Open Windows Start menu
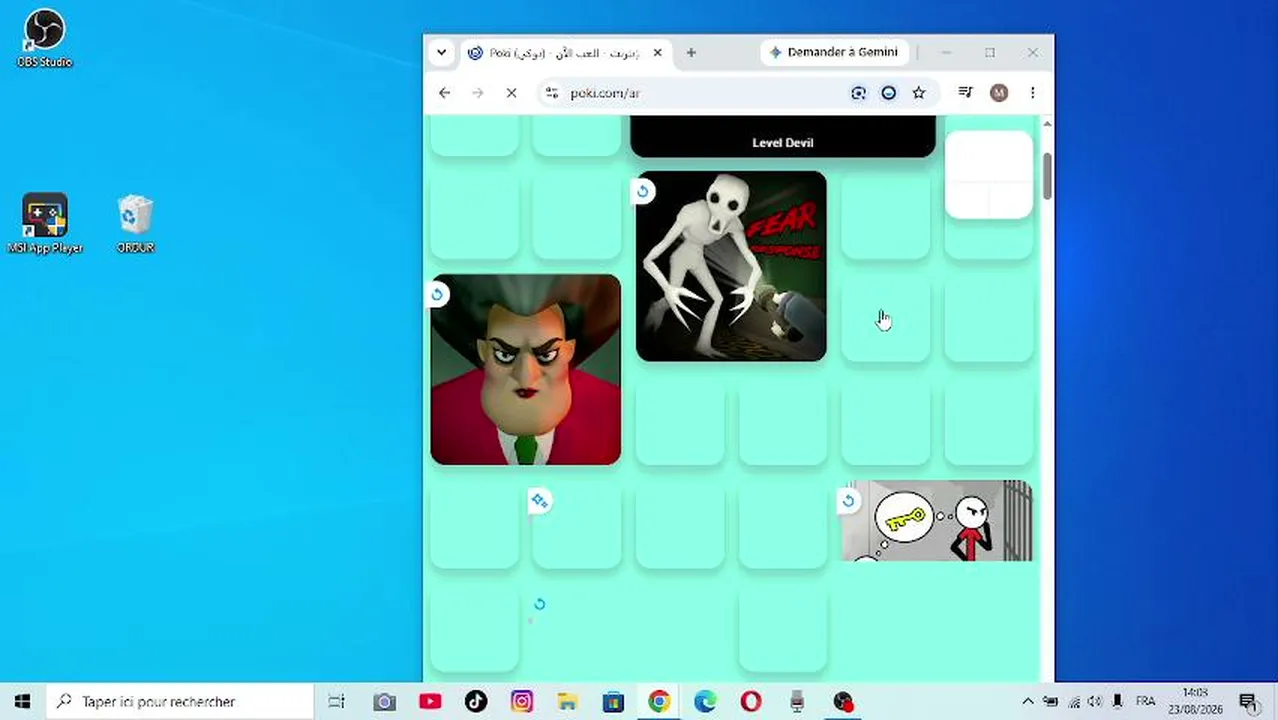This screenshot has width=1278, height=720. (x=22, y=701)
